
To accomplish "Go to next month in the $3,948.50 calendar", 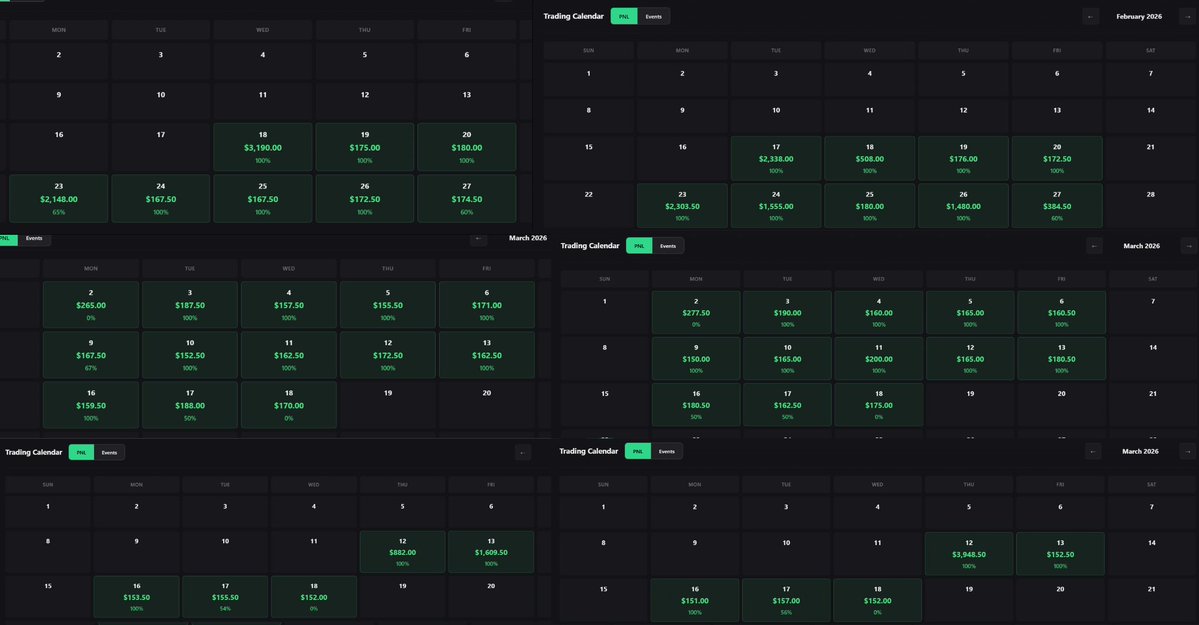I will click(1188, 451).
